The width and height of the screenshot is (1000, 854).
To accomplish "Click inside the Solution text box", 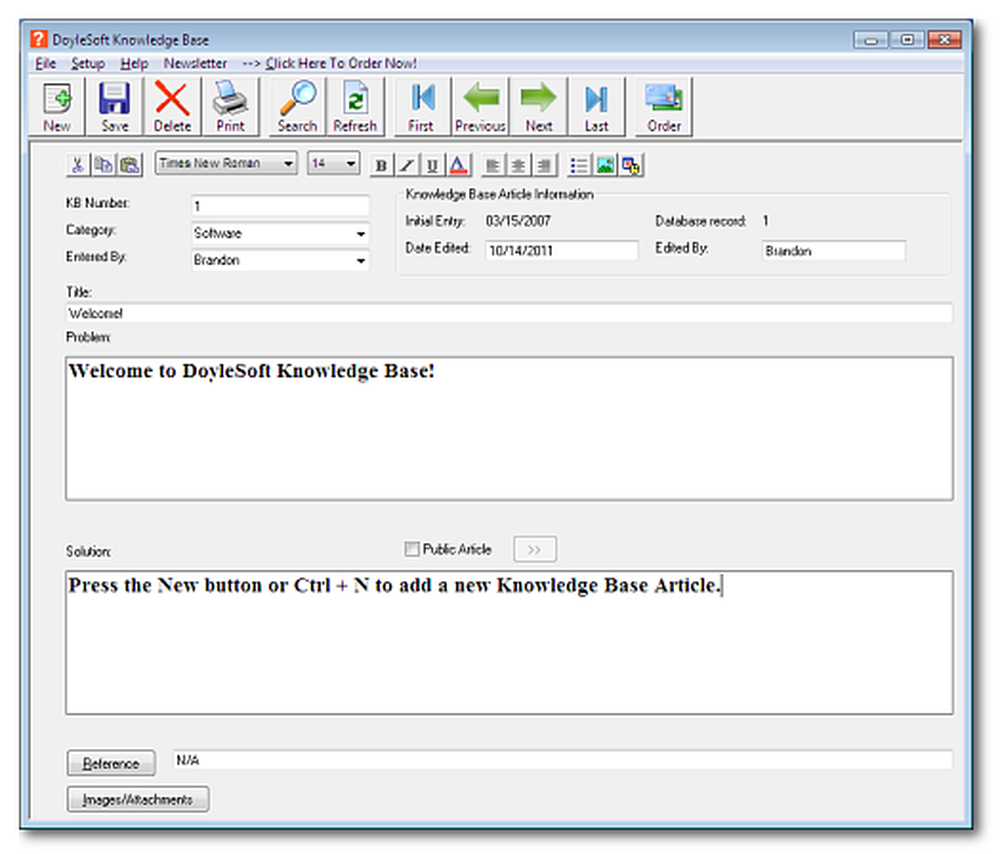I will click(x=510, y=643).
